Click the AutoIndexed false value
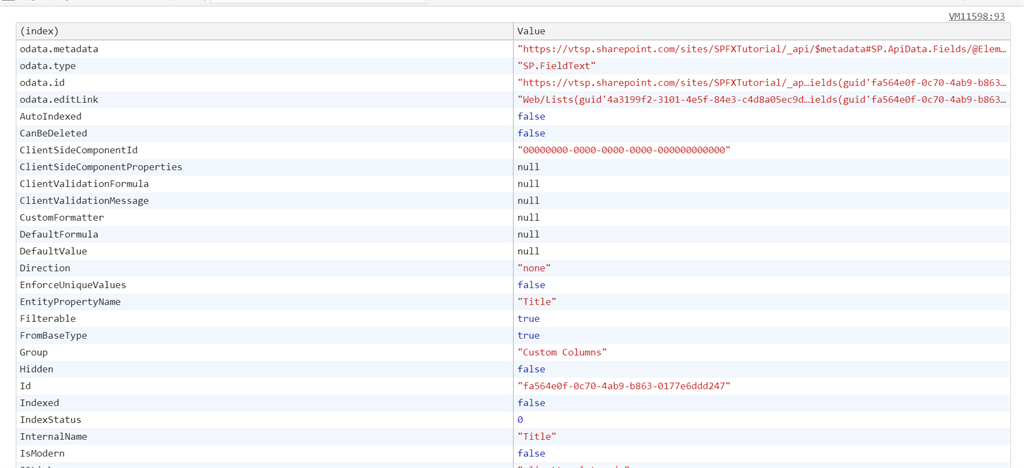 (531, 117)
